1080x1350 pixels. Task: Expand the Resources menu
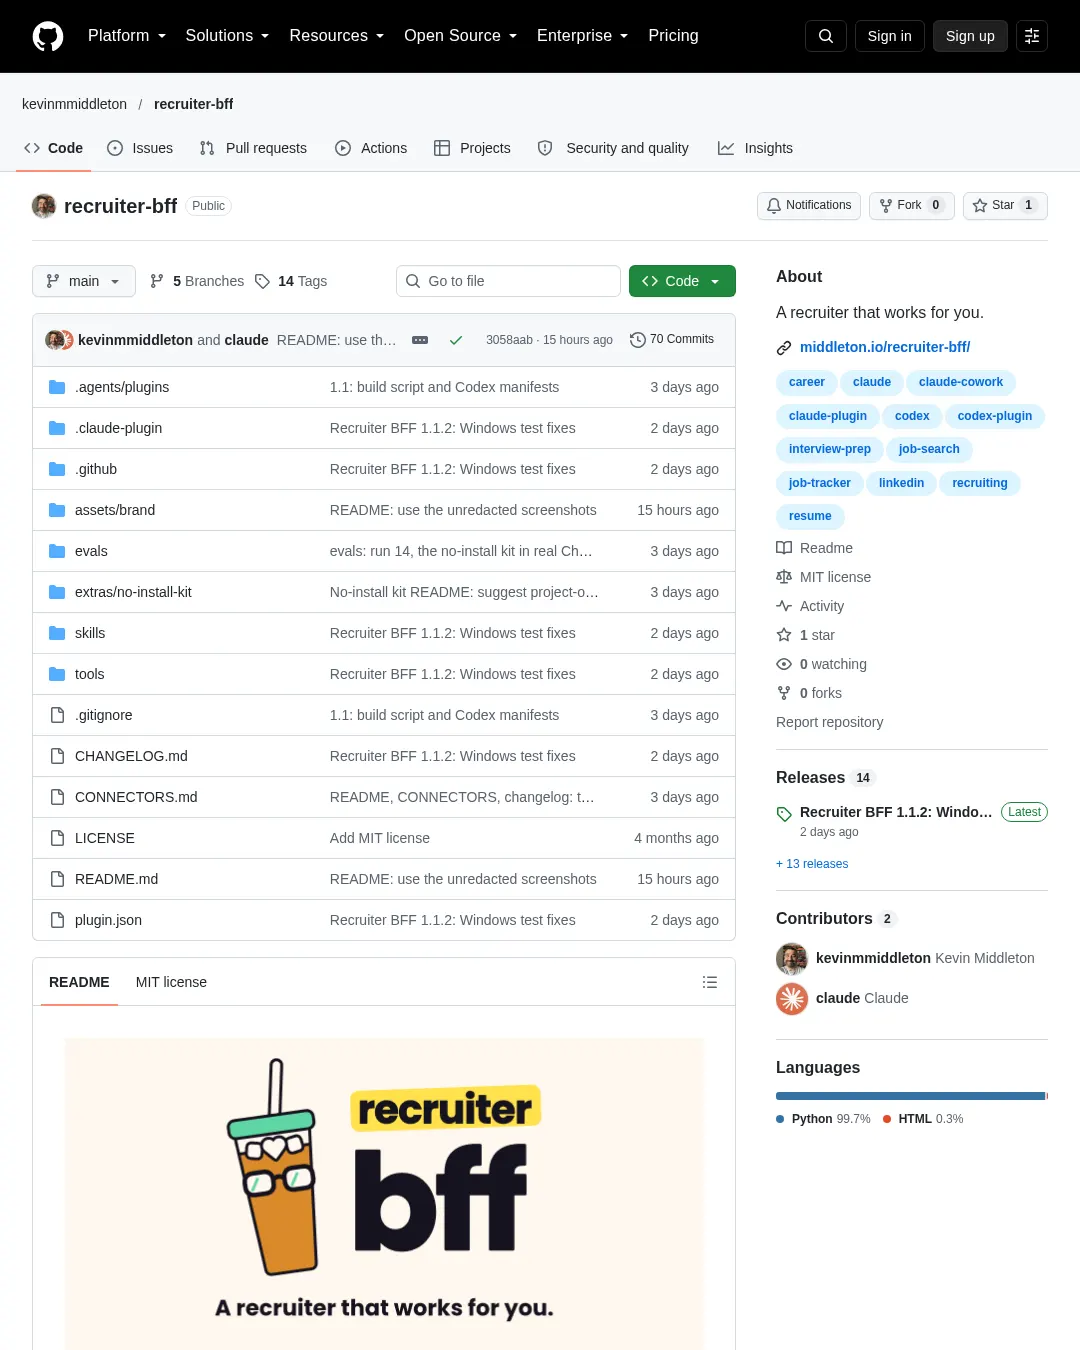click(336, 36)
